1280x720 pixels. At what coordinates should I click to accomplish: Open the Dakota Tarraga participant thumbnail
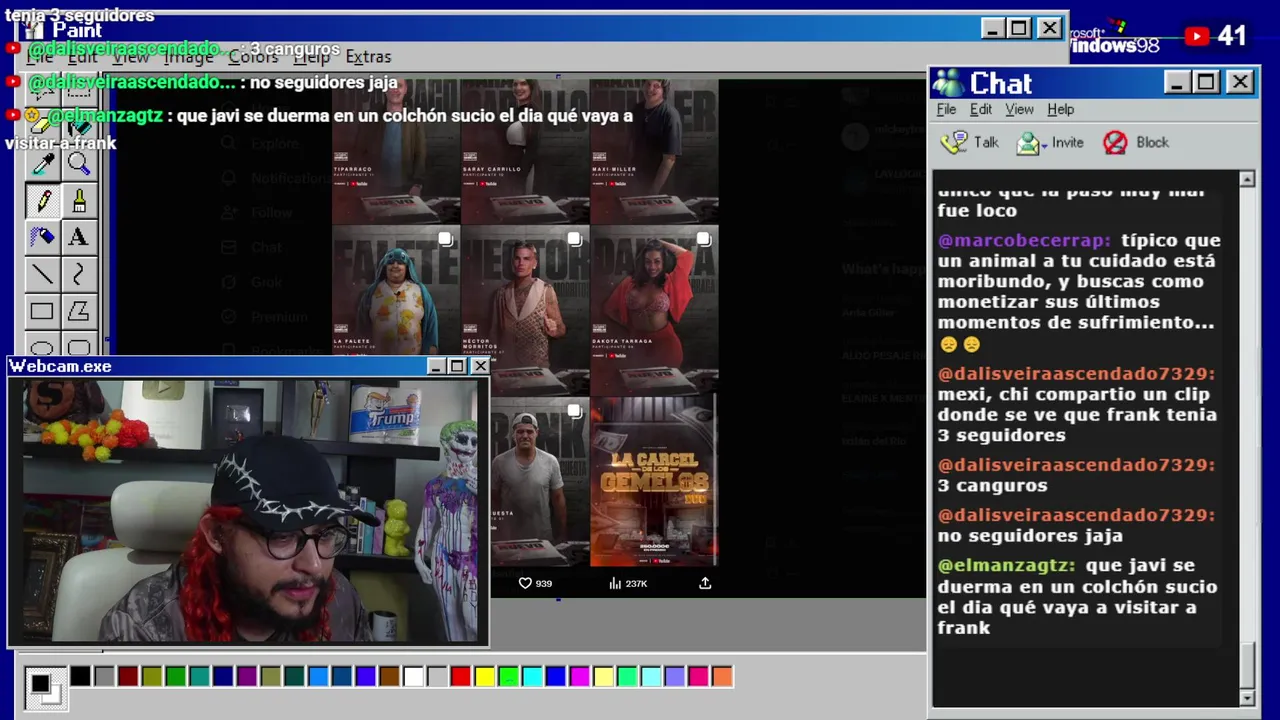tap(654, 310)
